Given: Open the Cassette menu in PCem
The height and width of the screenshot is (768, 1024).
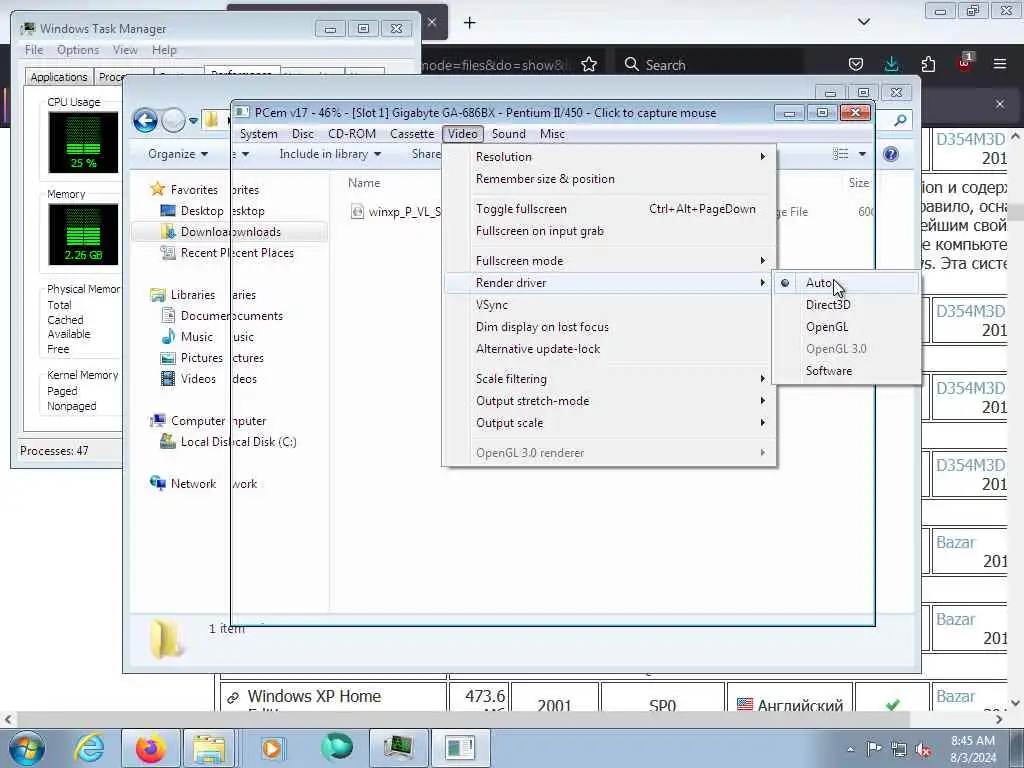Looking at the screenshot, I should click(x=411, y=134).
